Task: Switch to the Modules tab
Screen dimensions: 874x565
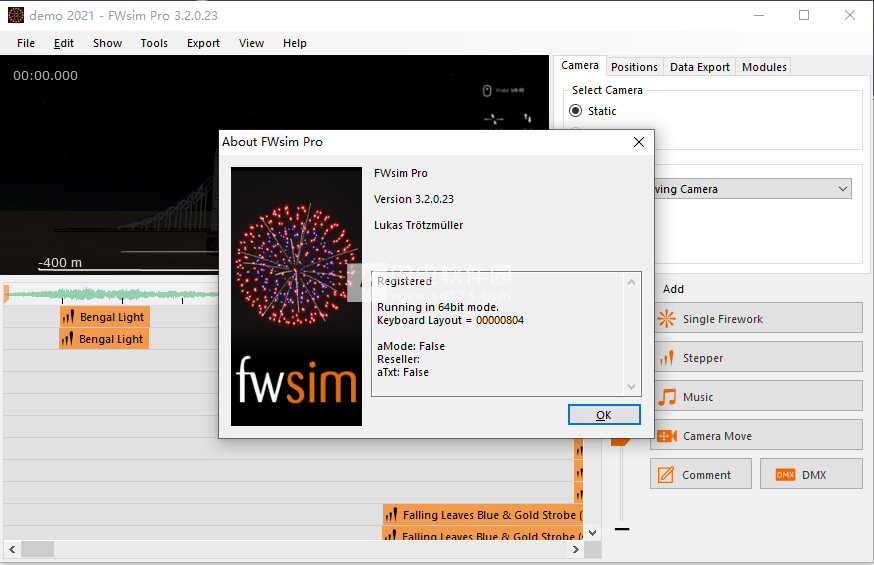Action: pyautogui.click(x=764, y=67)
